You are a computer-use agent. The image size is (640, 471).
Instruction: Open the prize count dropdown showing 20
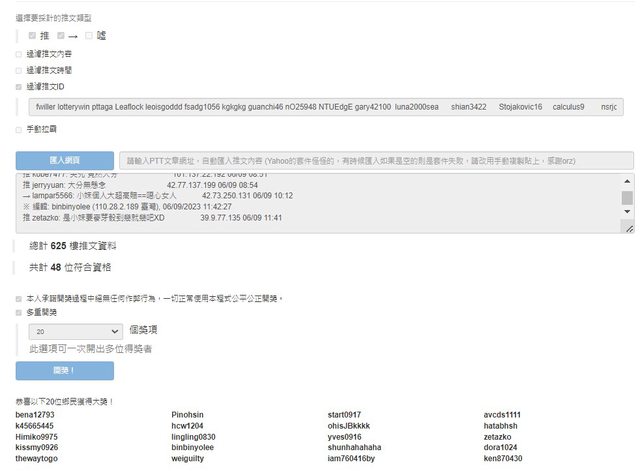[76, 331]
